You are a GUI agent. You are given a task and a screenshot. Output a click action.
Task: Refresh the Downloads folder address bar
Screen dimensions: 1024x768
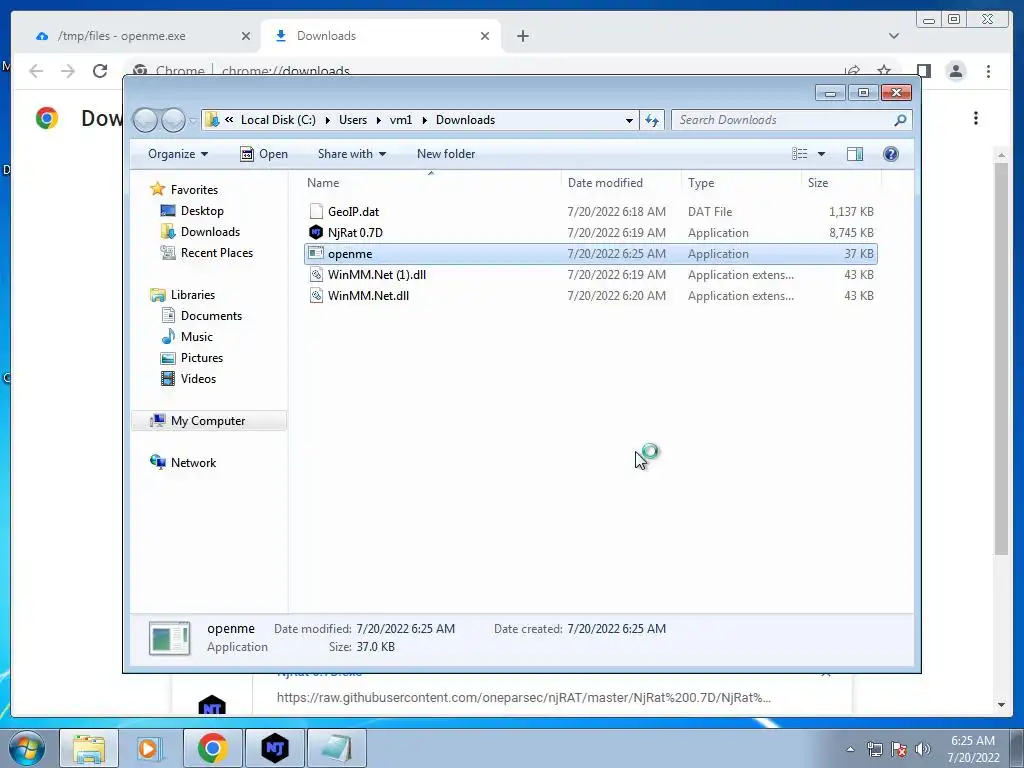click(652, 120)
